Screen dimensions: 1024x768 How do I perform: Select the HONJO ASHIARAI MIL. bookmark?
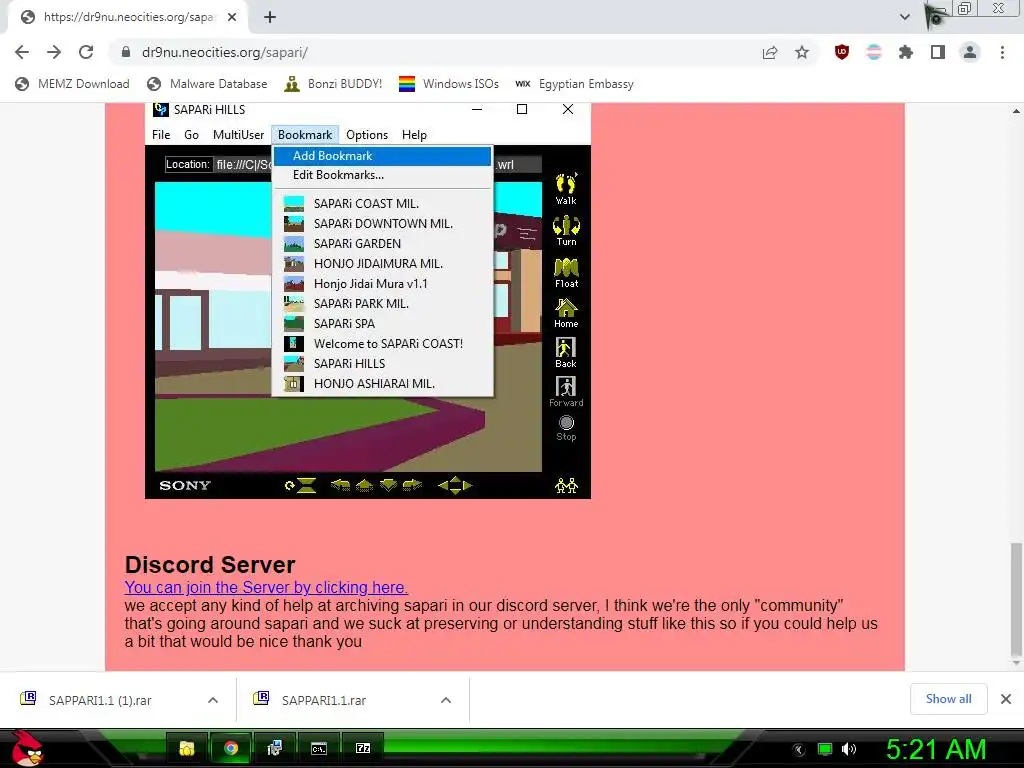pyautogui.click(x=382, y=384)
